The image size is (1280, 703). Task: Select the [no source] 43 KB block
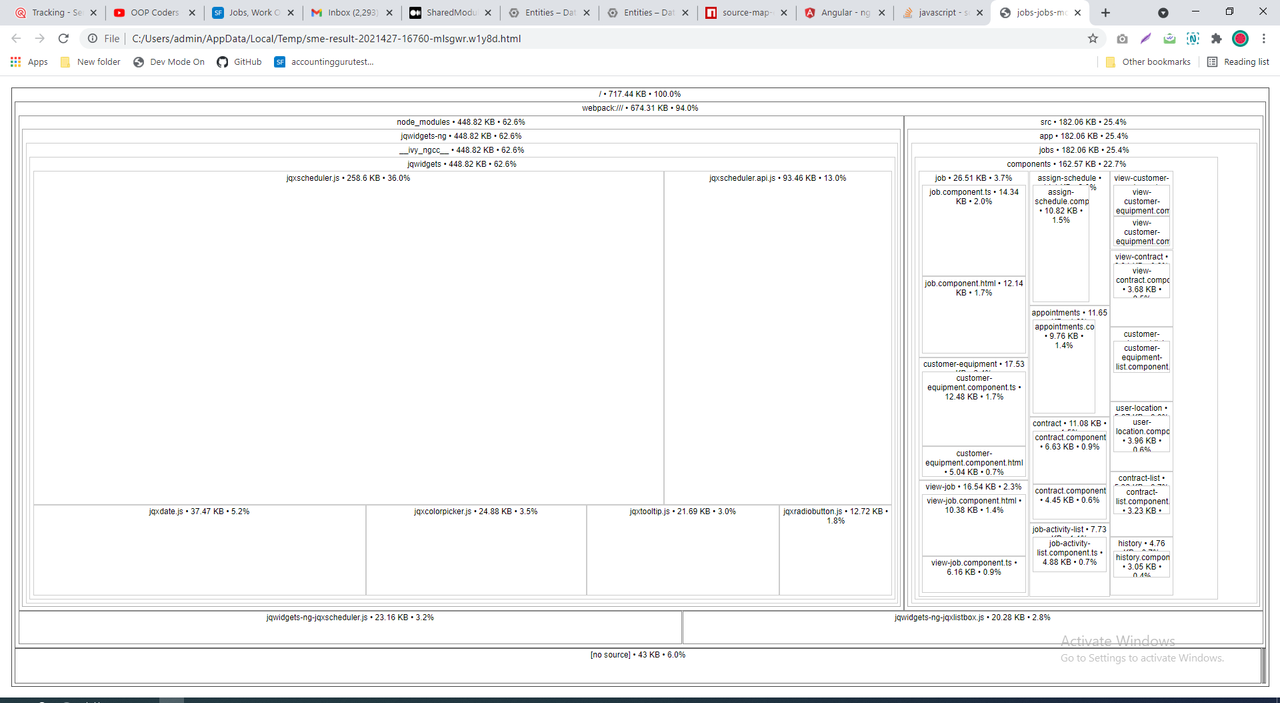point(638,665)
